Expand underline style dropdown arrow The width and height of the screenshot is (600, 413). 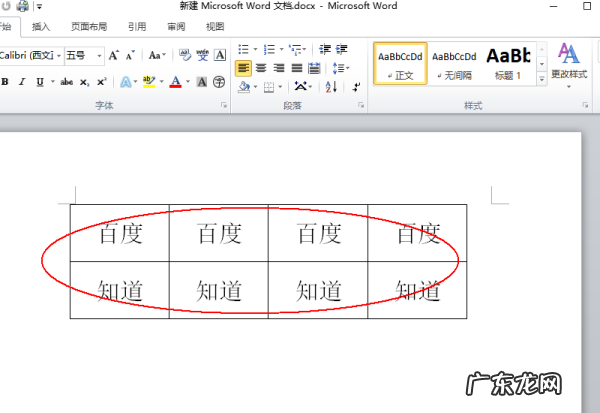pos(53,82)
